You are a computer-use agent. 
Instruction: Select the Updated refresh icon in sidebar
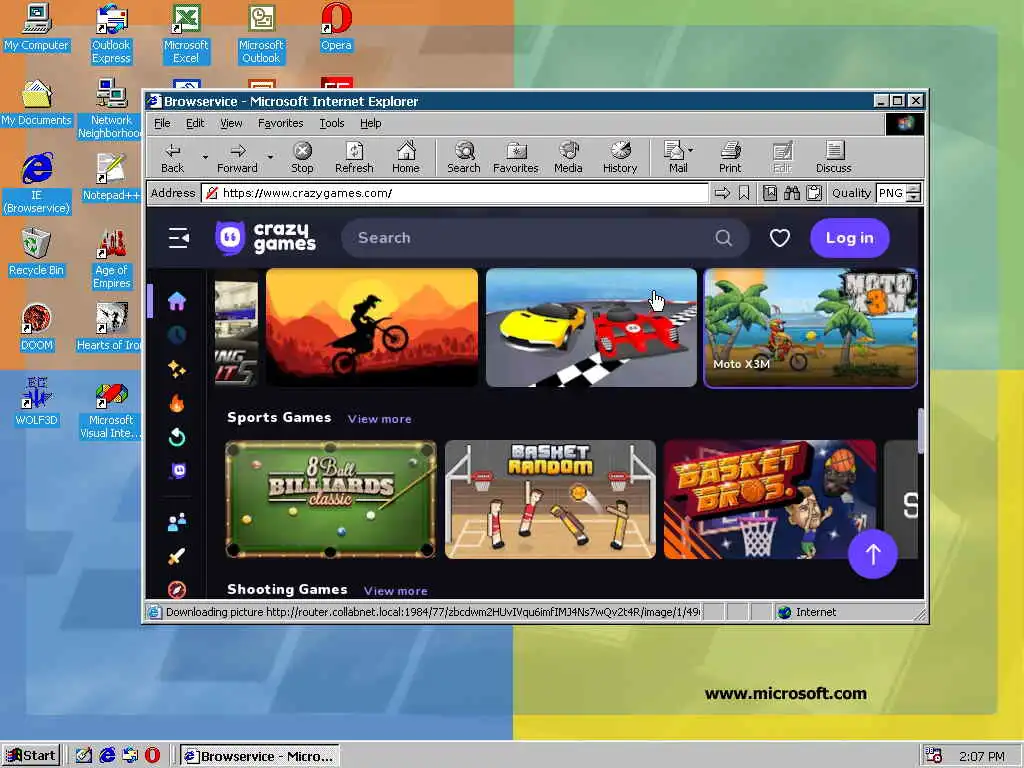point(177,437)
